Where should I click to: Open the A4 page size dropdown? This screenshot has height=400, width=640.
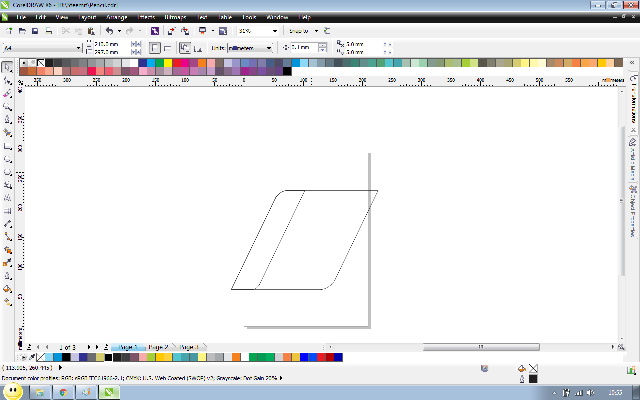click(78, 48)
